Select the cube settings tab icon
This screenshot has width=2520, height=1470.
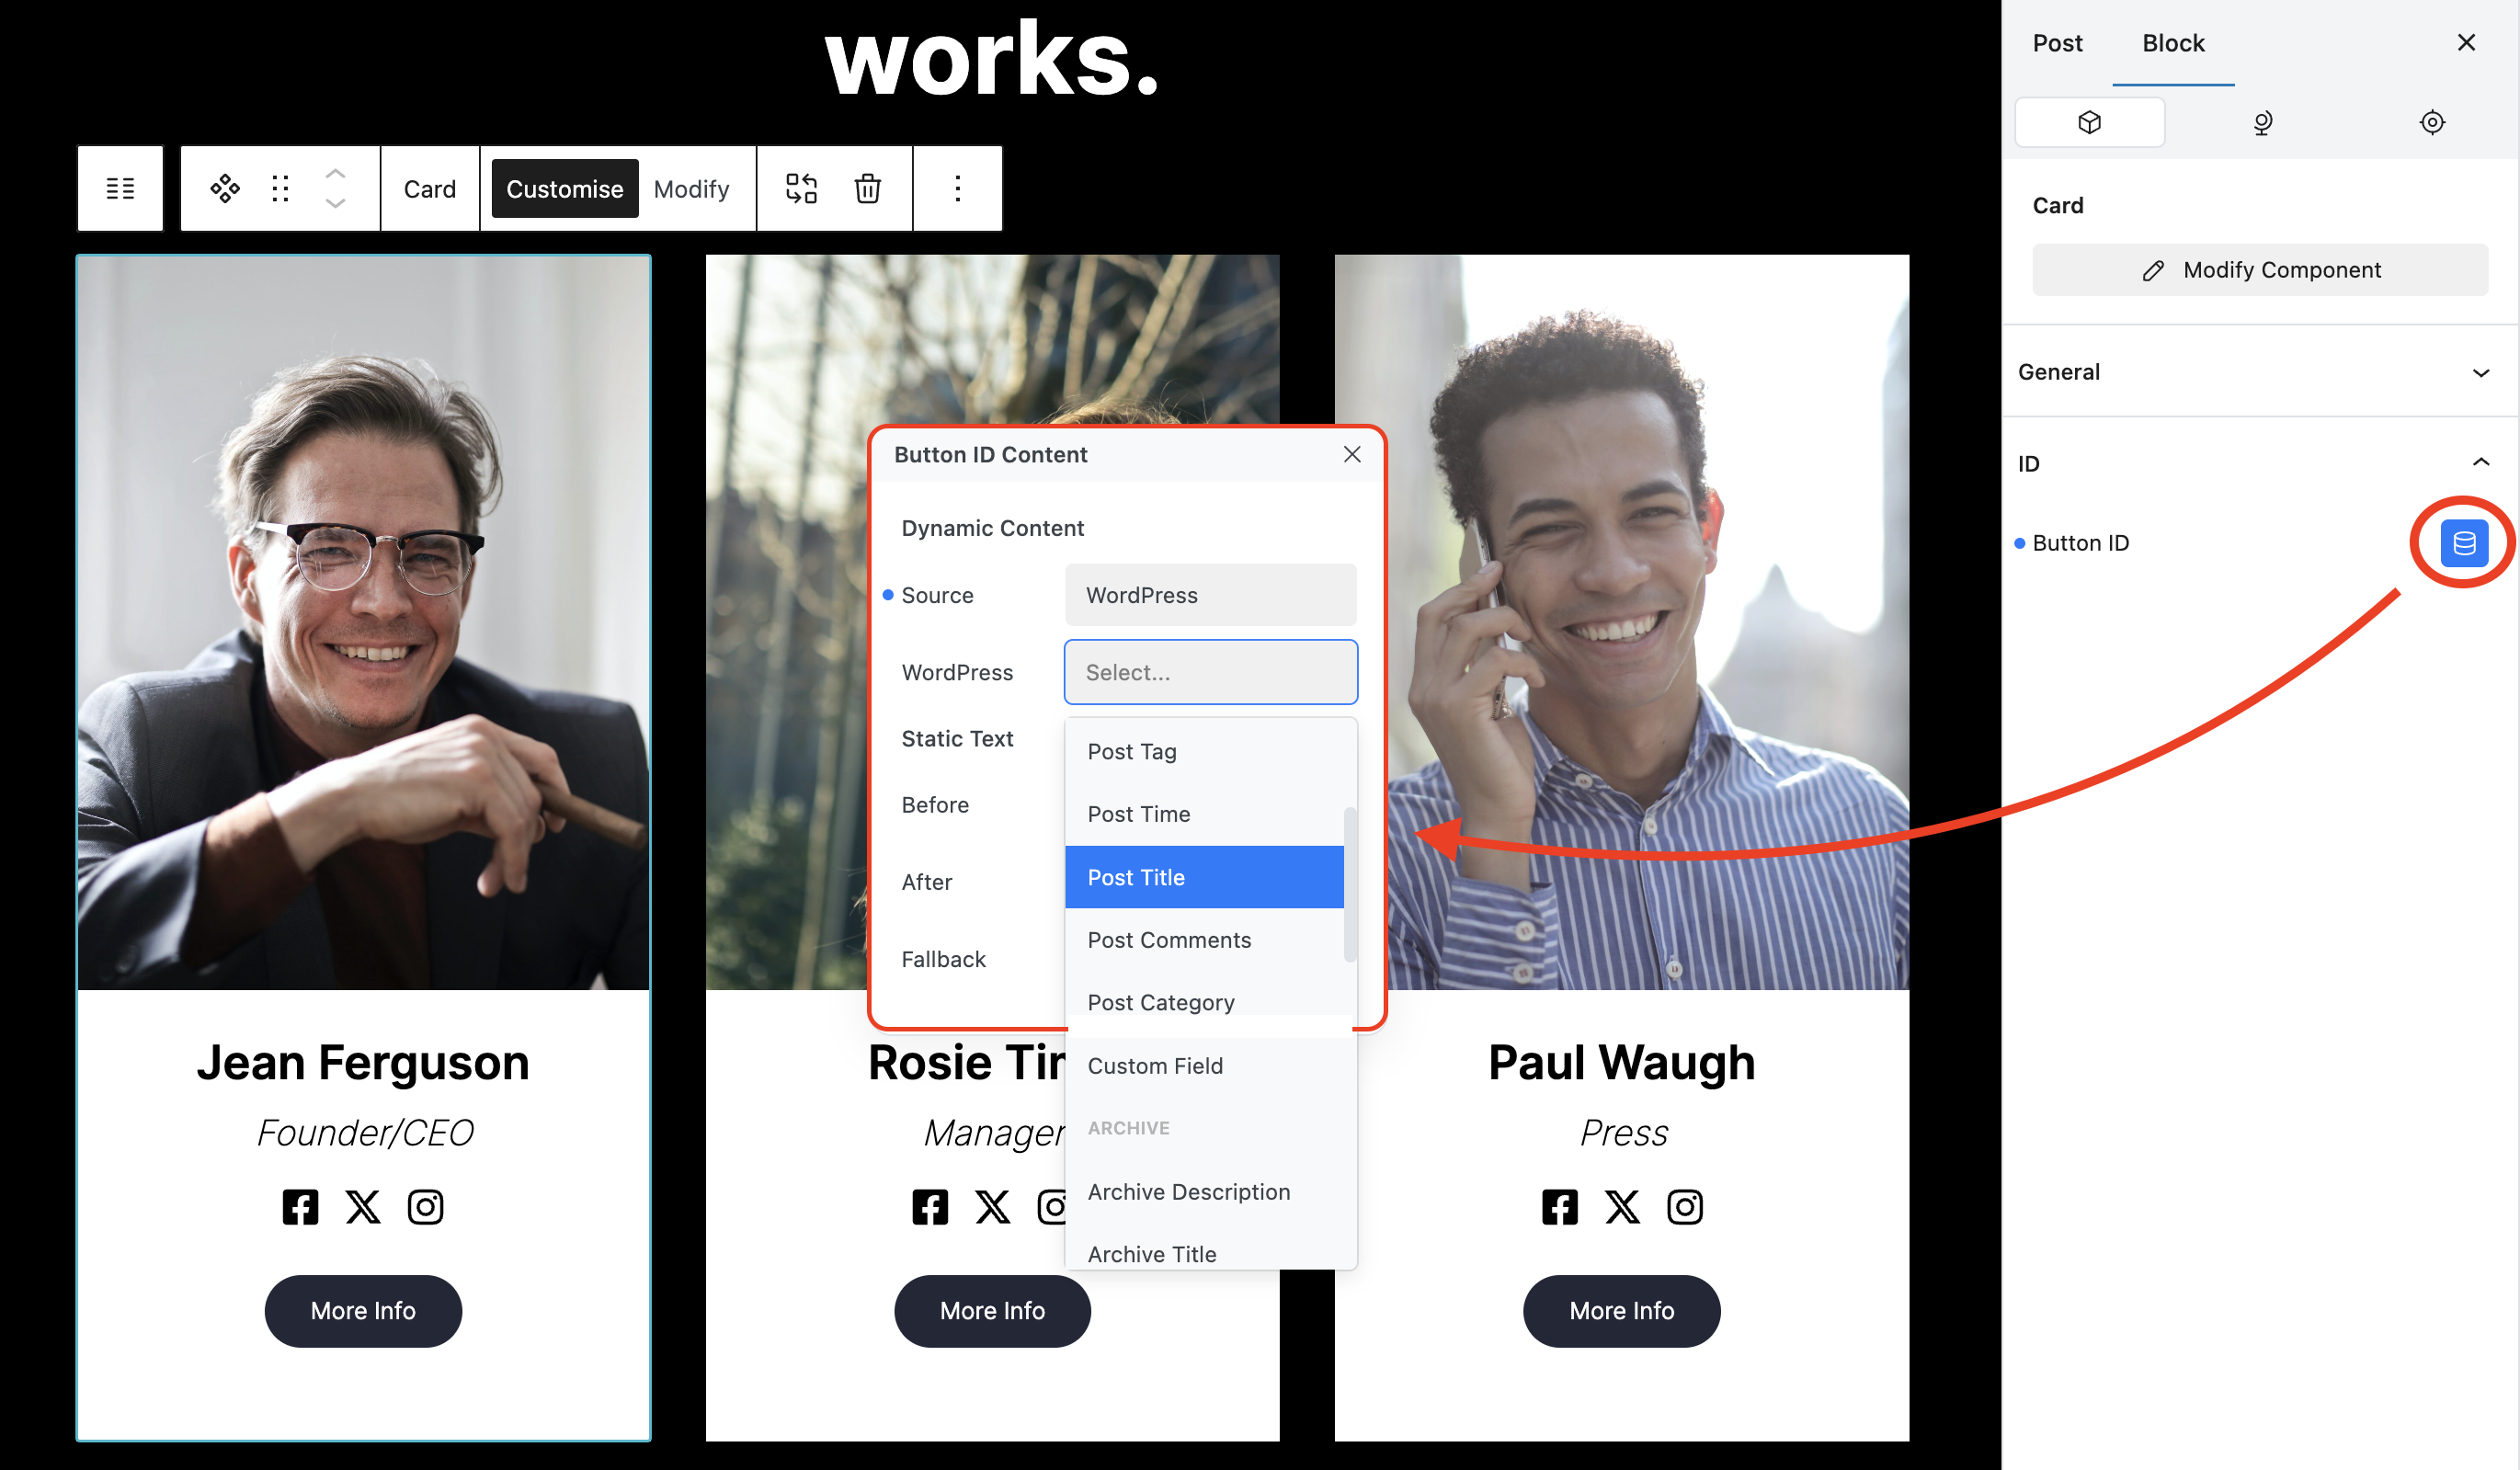click(x=2089, y=122)
